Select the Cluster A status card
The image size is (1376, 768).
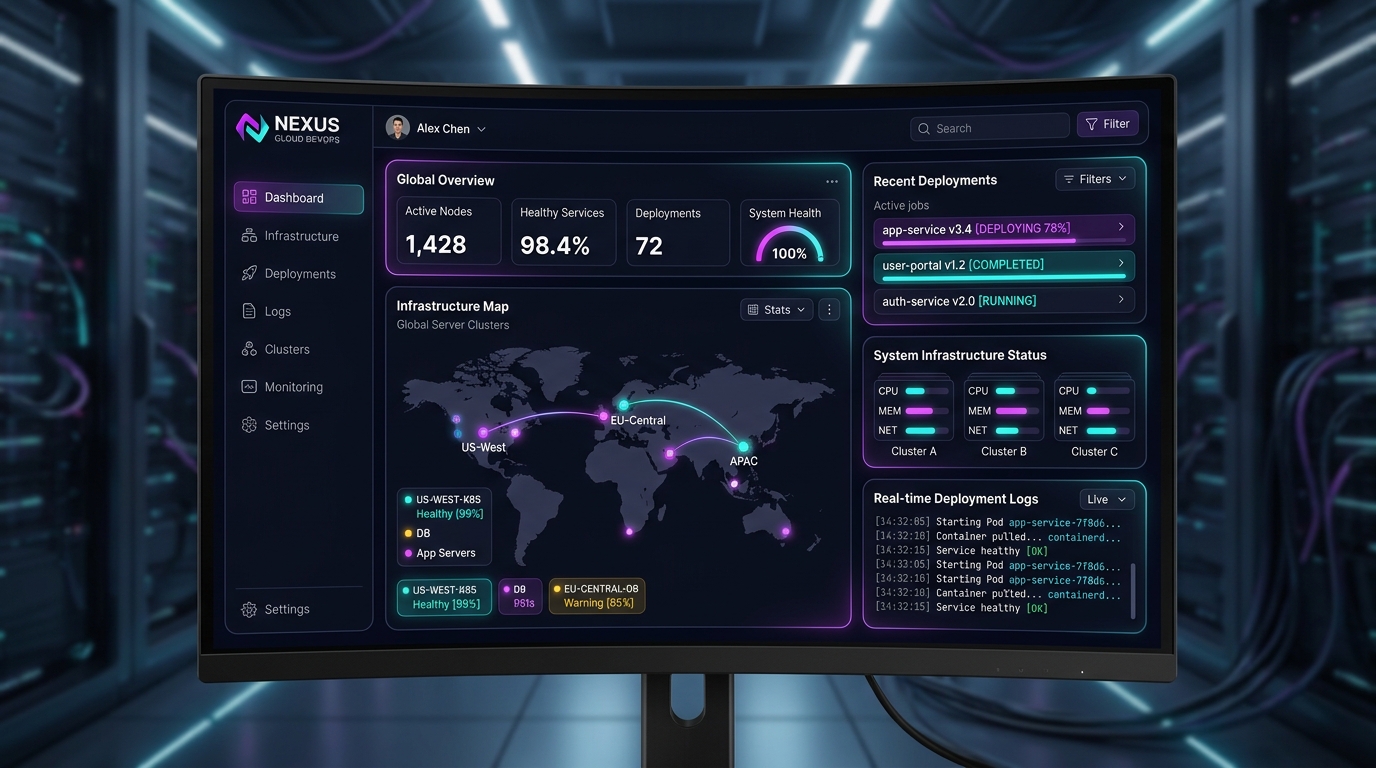[x=913, y=410]
